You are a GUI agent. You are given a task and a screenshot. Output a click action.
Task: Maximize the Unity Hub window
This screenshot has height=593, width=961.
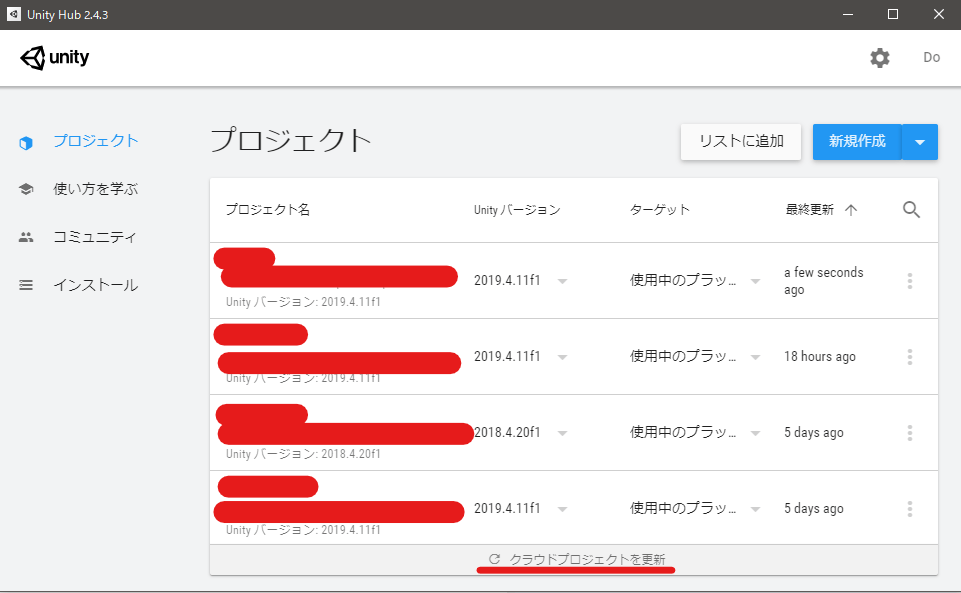tap(893, 14)
